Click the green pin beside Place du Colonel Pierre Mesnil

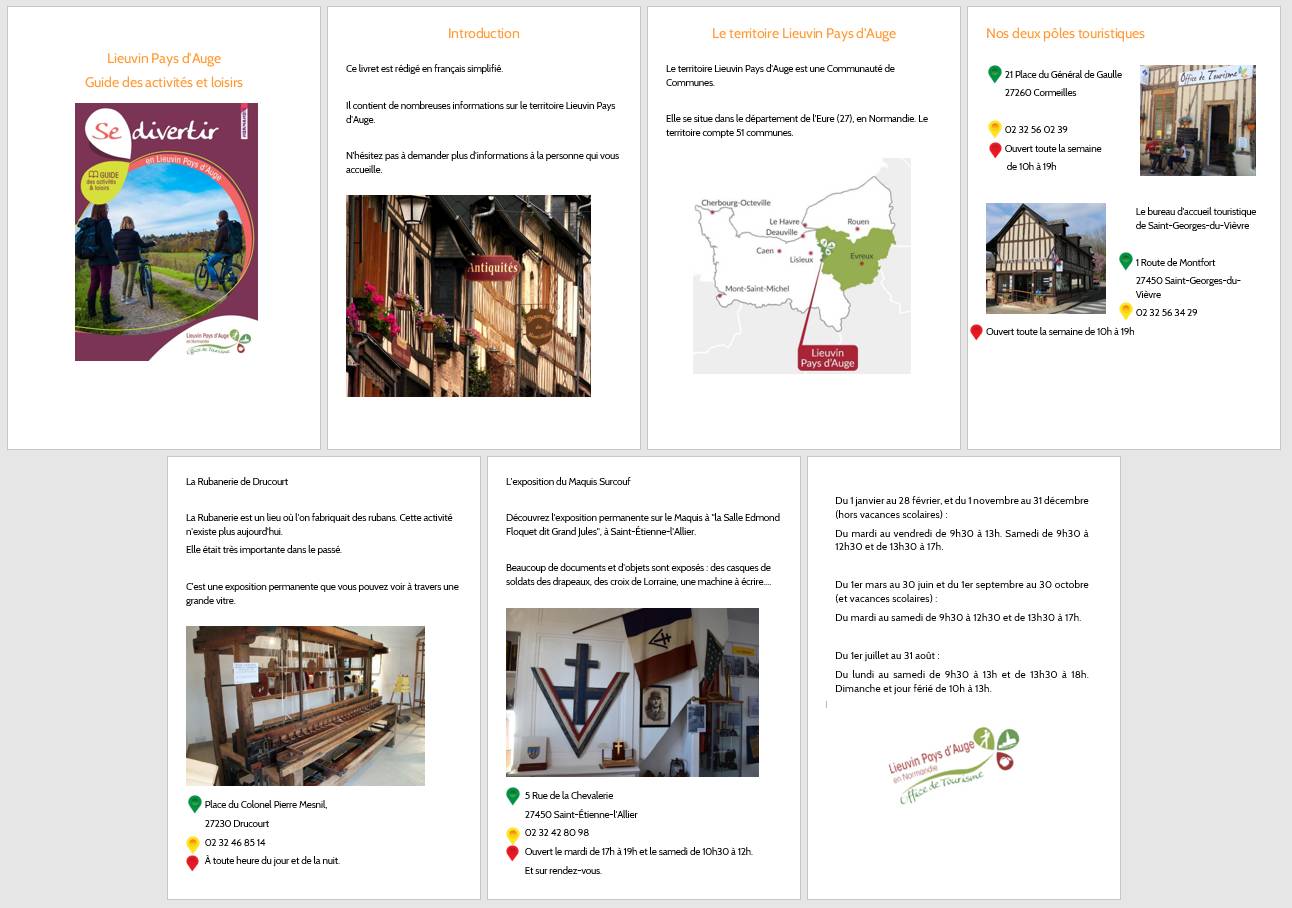194,804
